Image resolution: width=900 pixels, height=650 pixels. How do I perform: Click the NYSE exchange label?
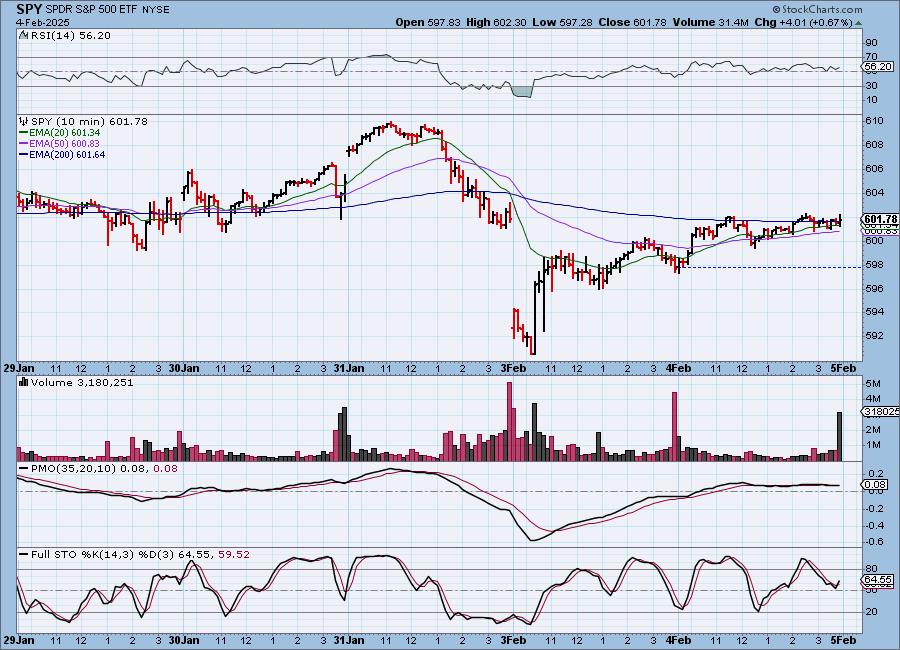tap(156, 10)
